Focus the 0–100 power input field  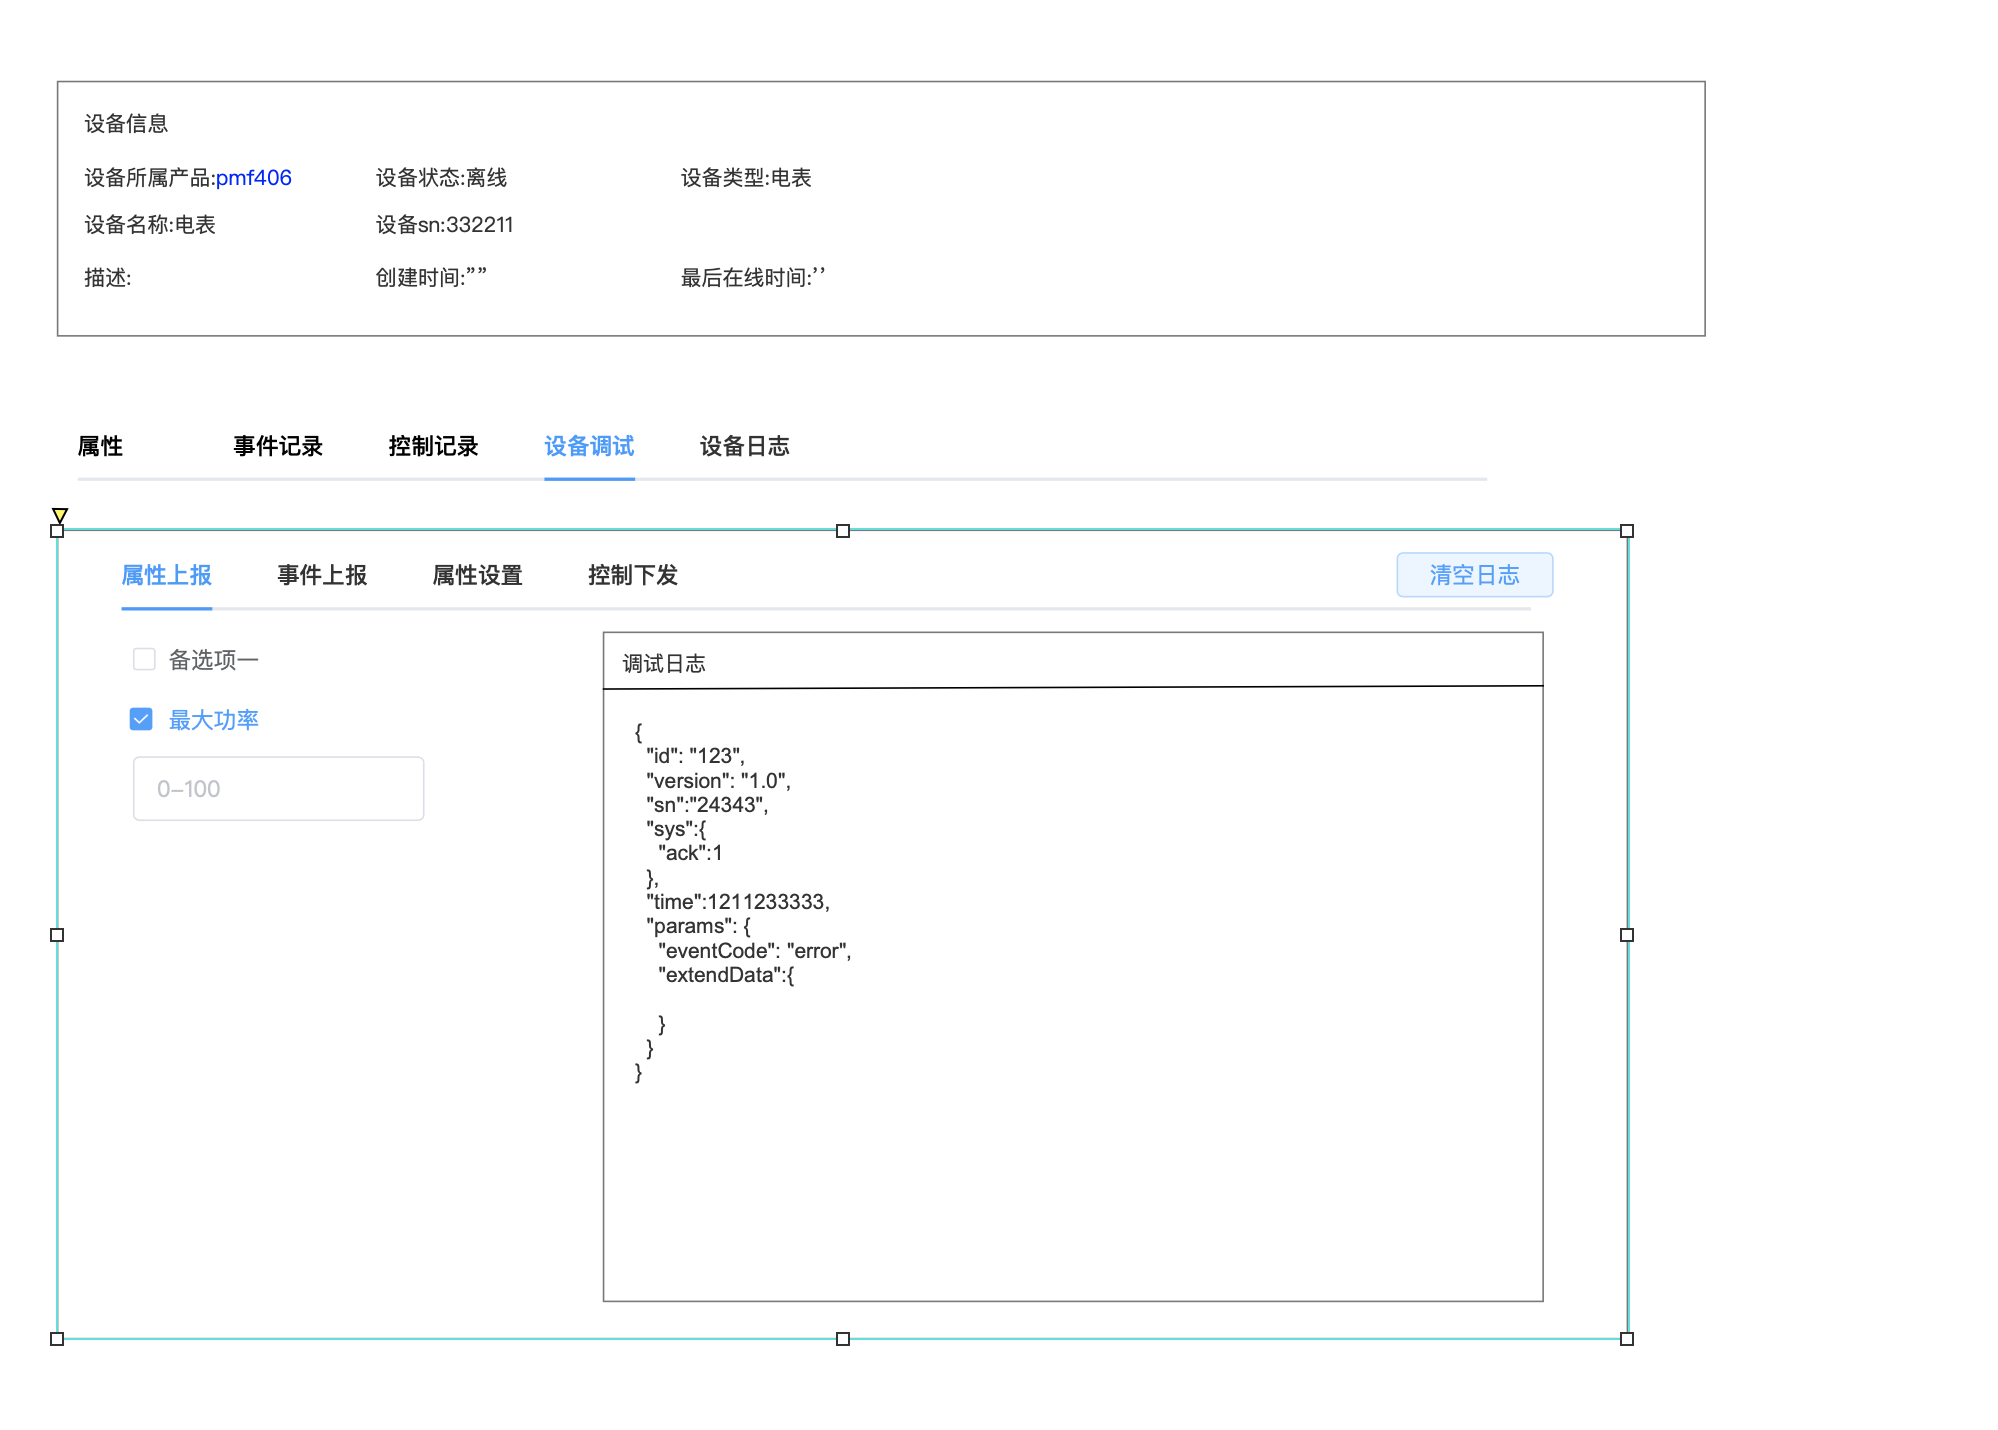click(278, 789)
